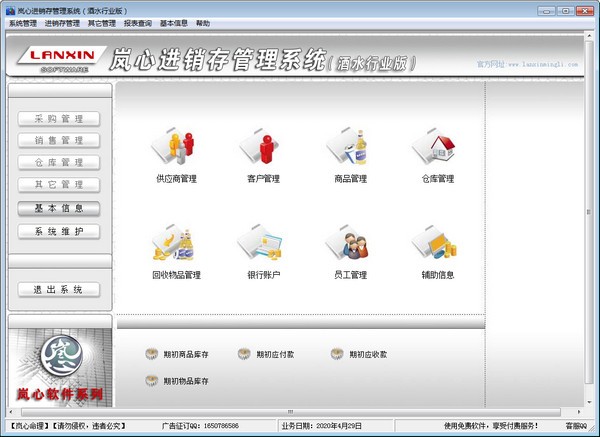Click the application icon in title bar
Screen dimensions: 600x437
(x=10, y=11)
